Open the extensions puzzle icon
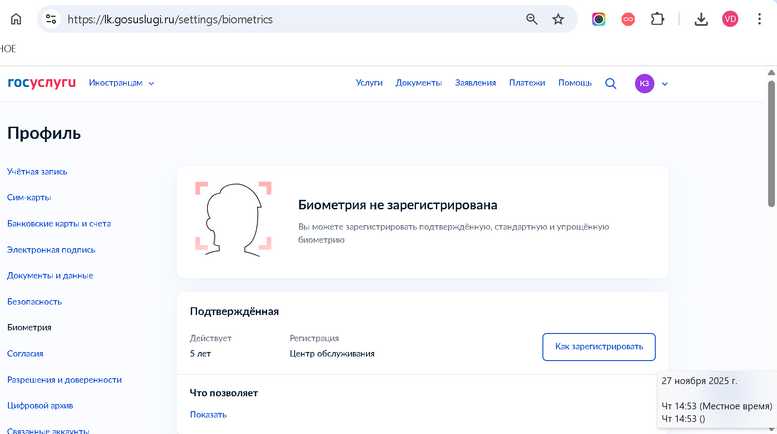This screenshot has height=434, width=777. coord(657,19)
